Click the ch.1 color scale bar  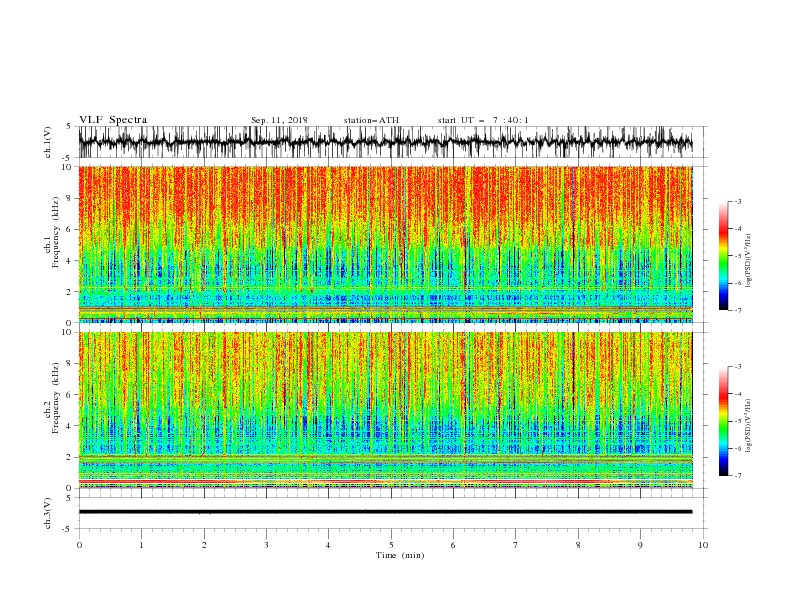(723, 256)
